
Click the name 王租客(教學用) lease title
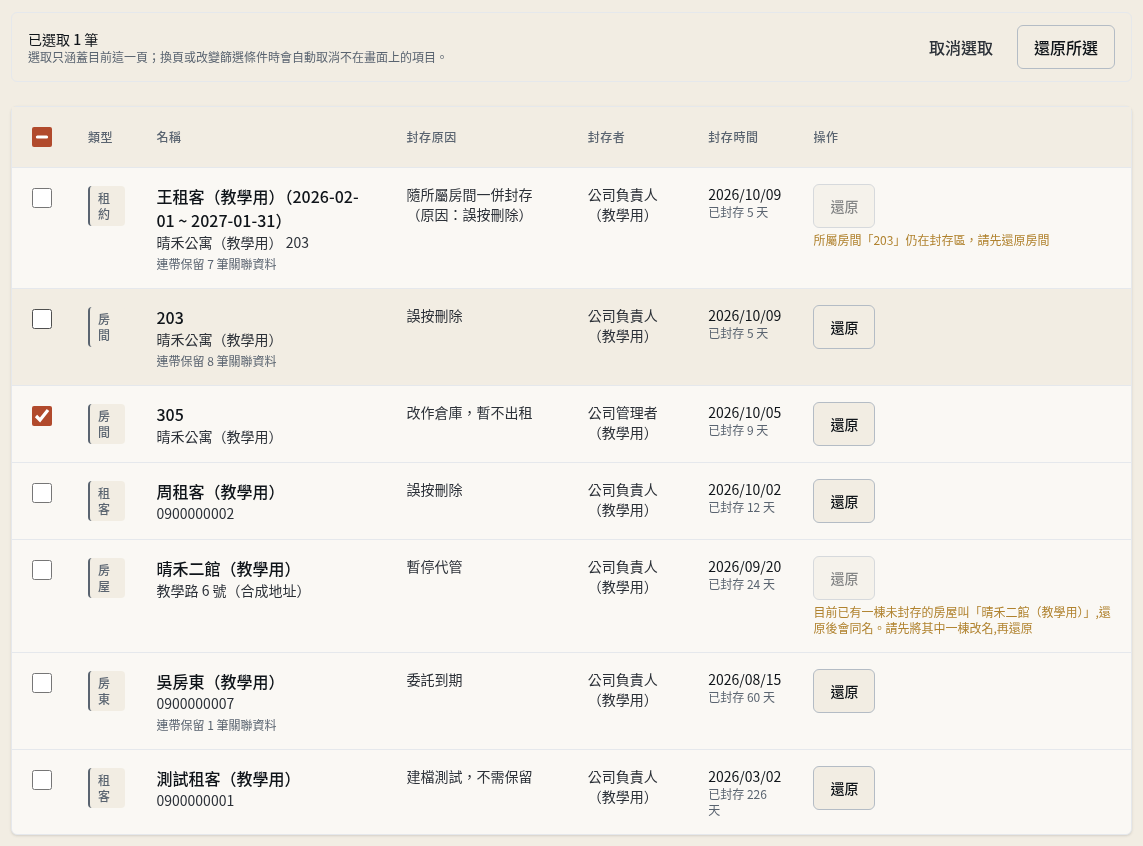tap(257, 209)
